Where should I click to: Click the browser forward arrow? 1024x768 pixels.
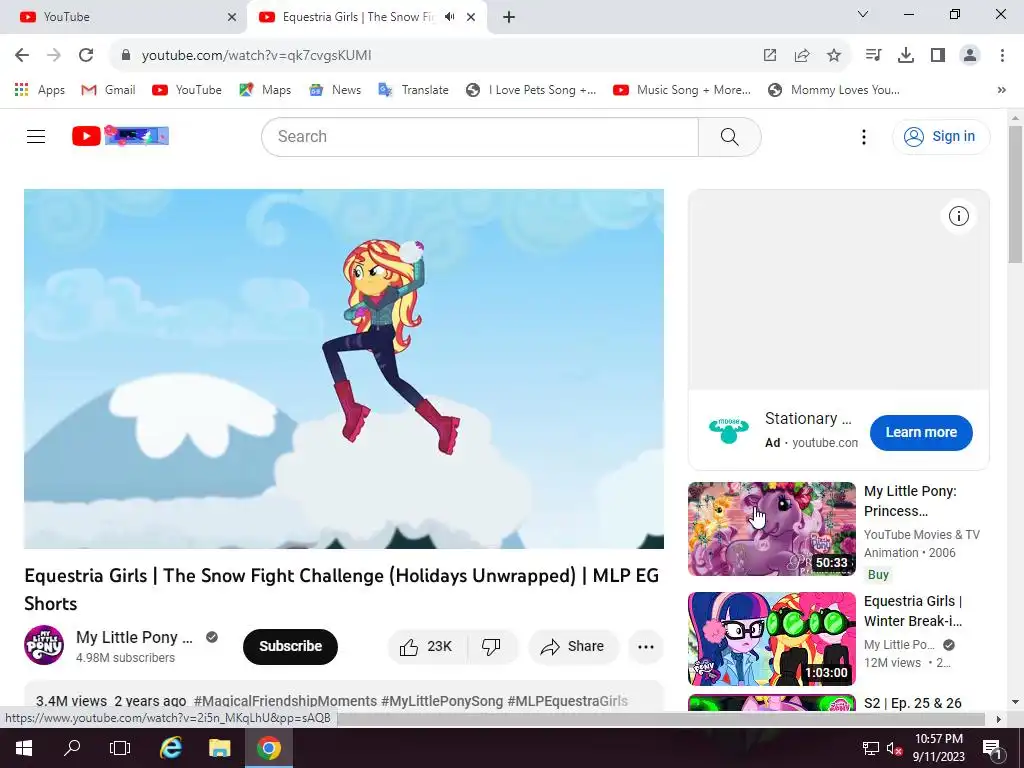(54, 56)
